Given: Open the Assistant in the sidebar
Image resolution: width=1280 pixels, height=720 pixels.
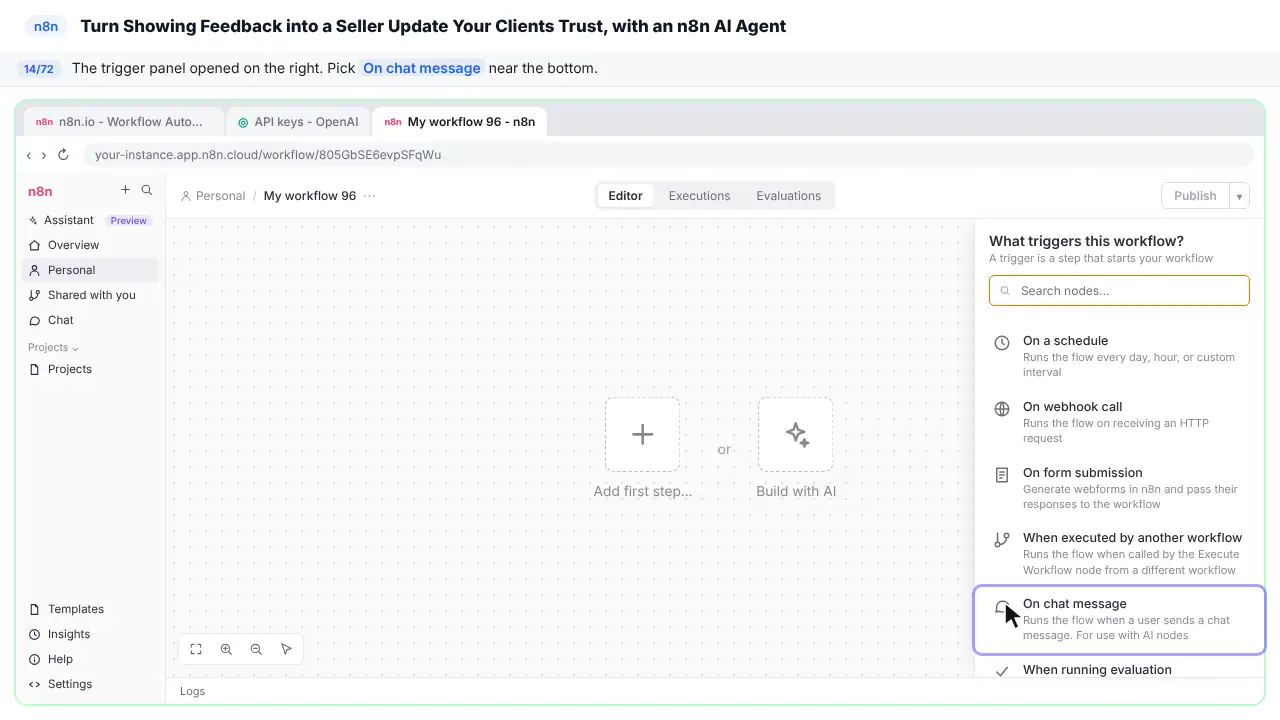Looking at the screenshot, I should (x=90, y=220).
